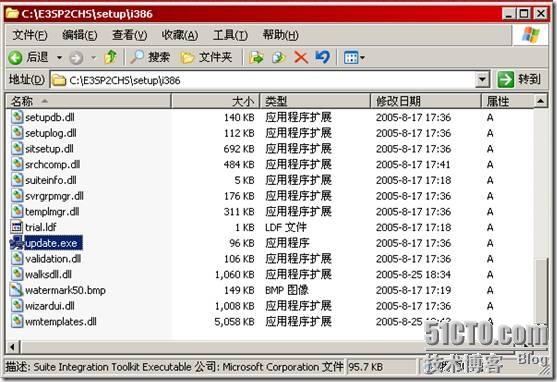Select the sitsetup.dll file icon
This screenshot has height=382, width=557.
click(17, 148)
